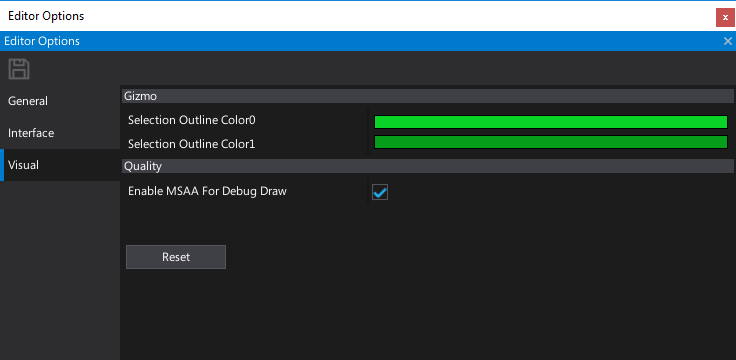The width and height of the screenshot is (736, 360).
Task: Click the Reset button
Action: point(176,257)
